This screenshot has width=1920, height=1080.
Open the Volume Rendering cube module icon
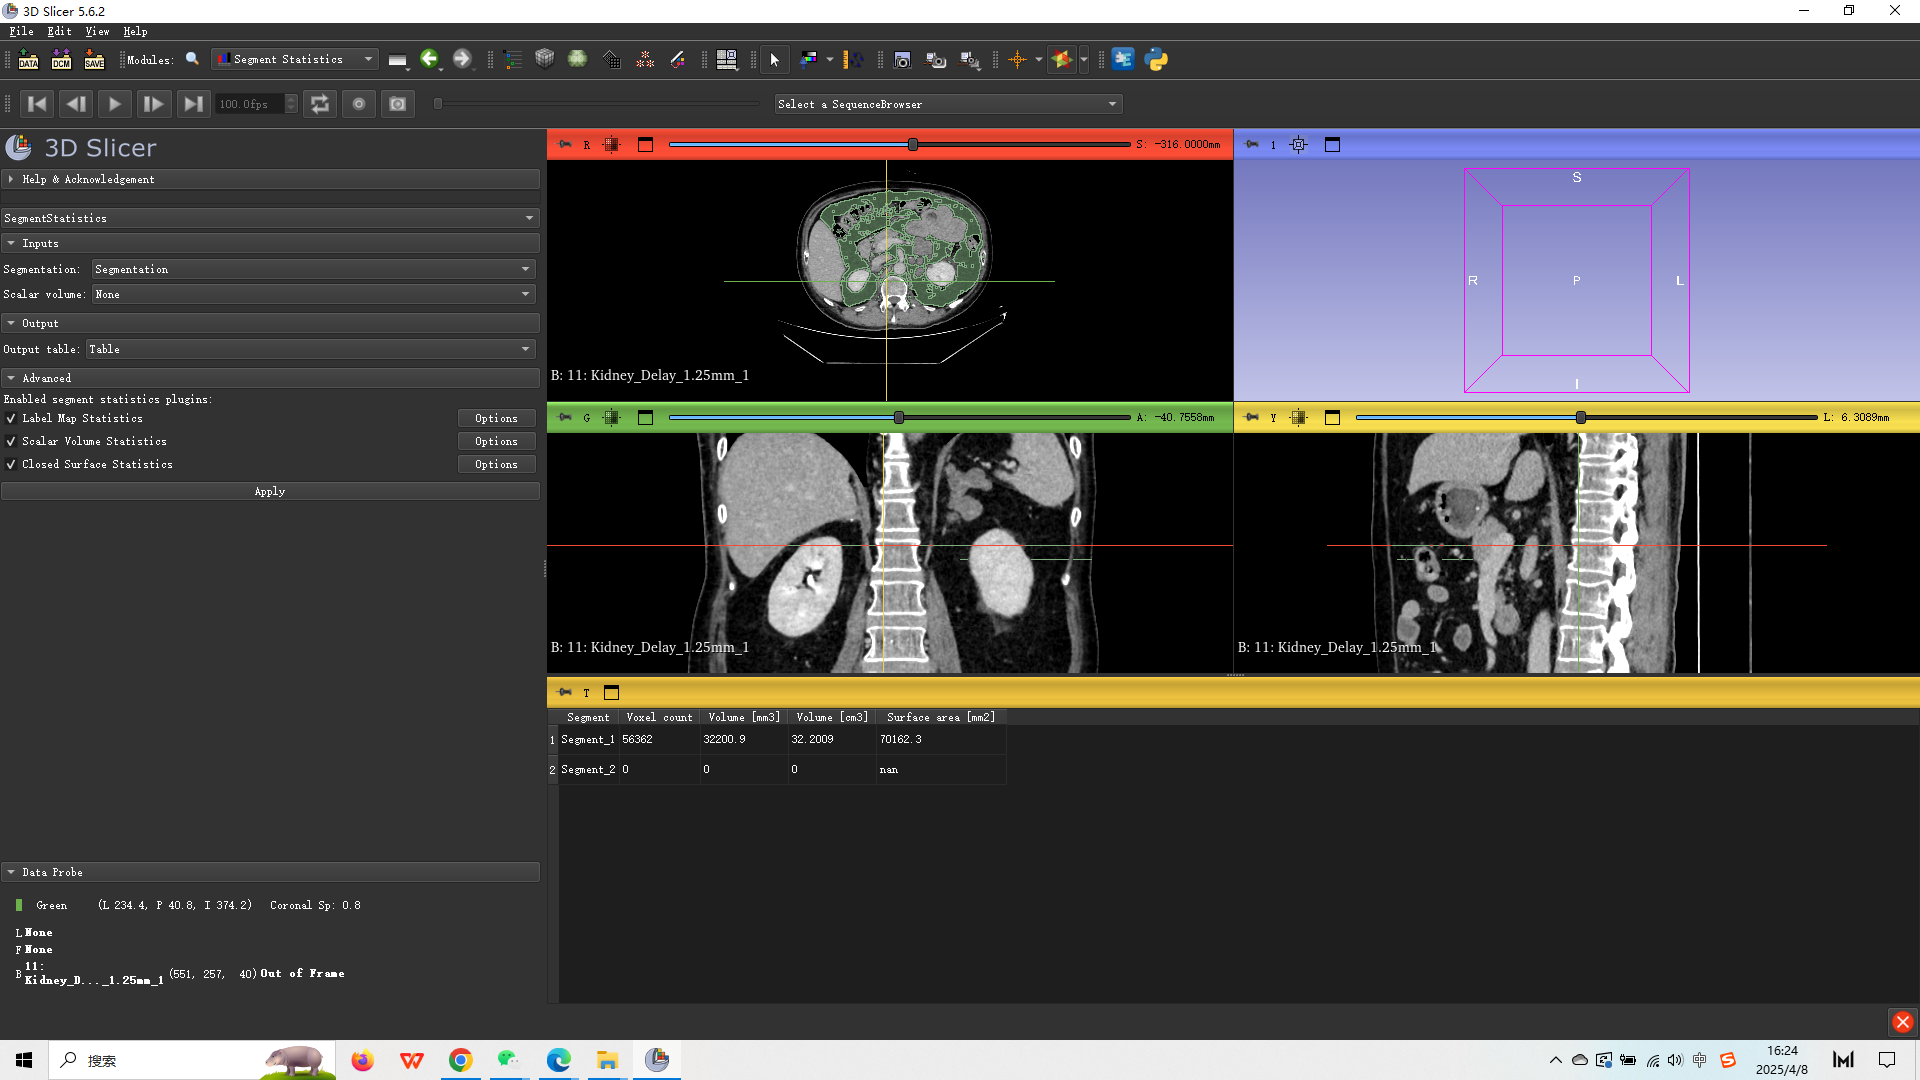544,60
